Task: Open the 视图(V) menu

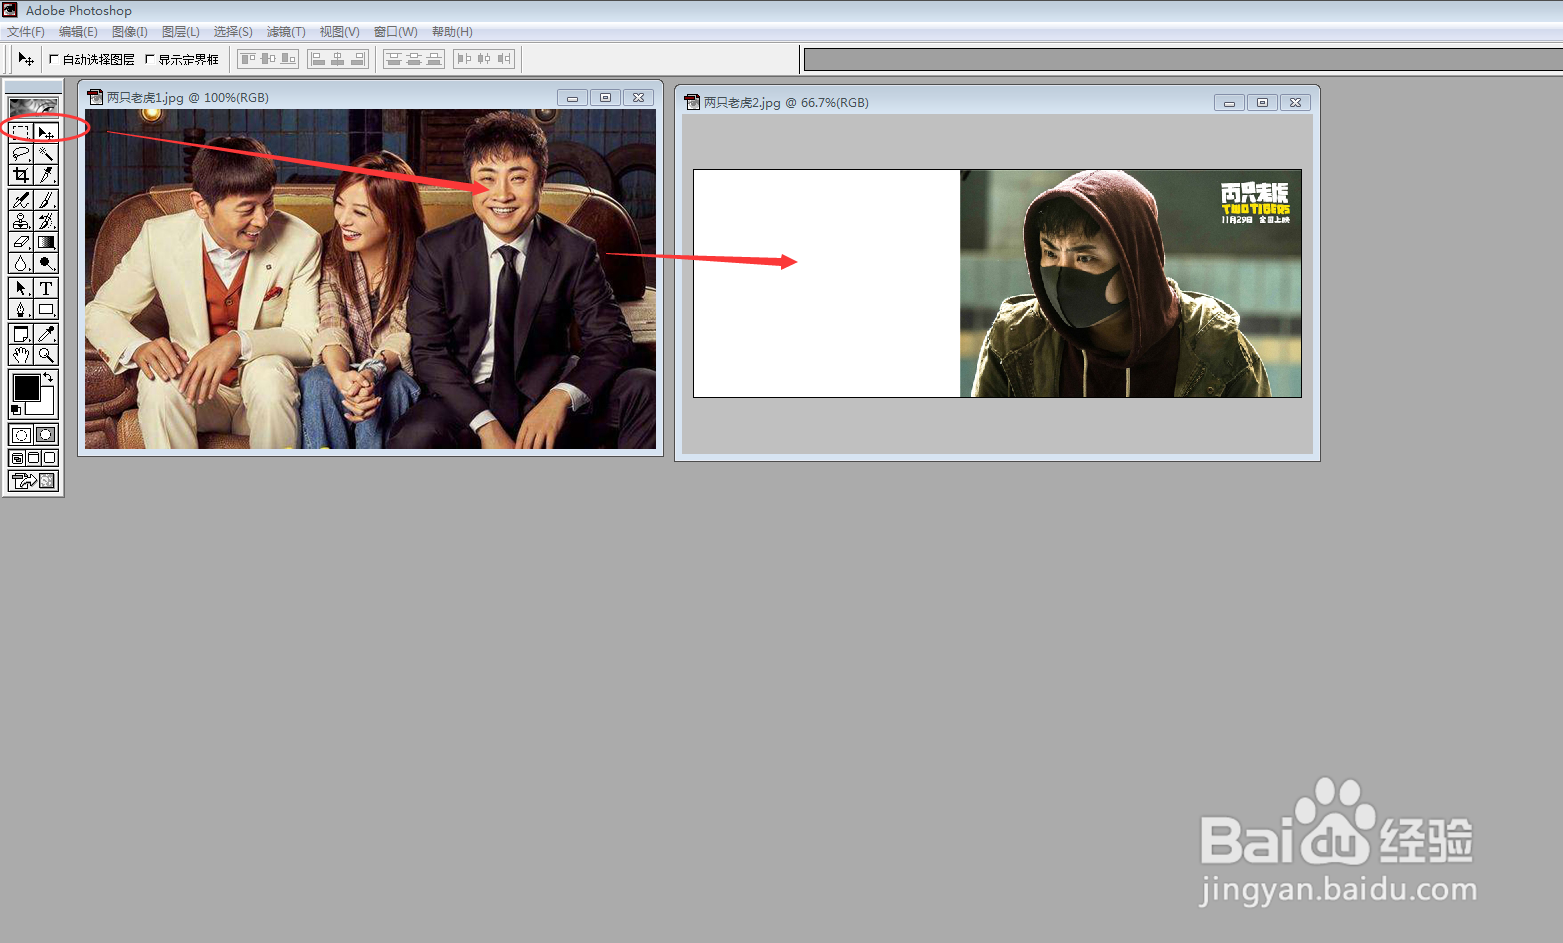Action: (340, 32)
